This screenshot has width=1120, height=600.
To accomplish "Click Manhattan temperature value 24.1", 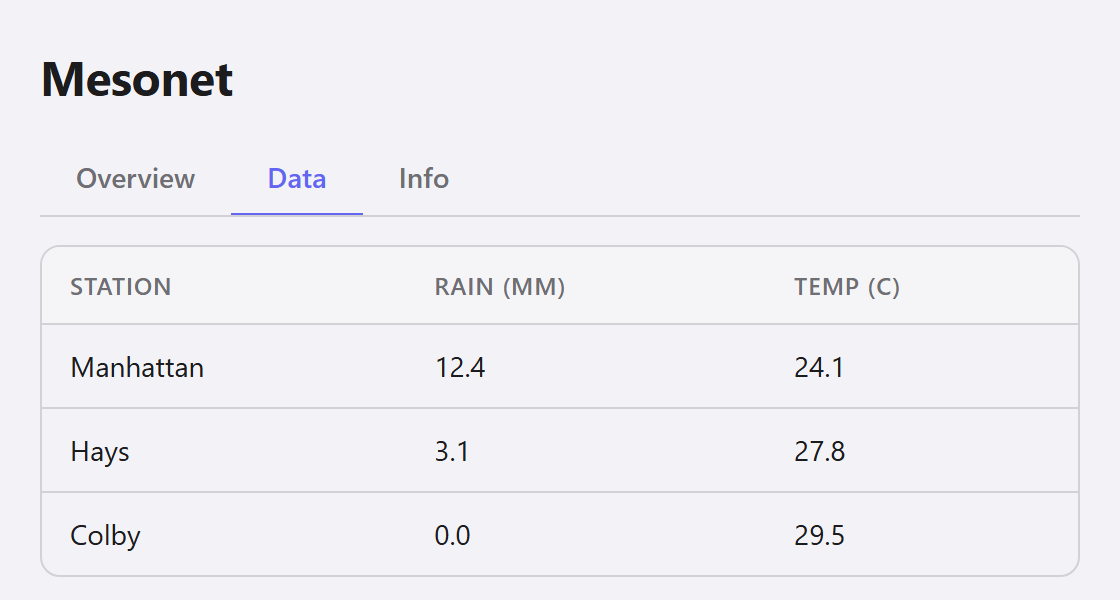I will 819,368.
